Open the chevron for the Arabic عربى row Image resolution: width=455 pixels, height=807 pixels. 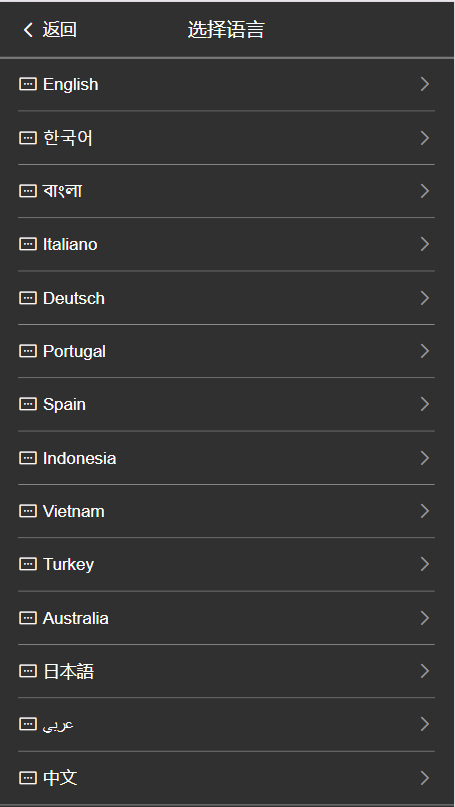[x=425, y=724]
